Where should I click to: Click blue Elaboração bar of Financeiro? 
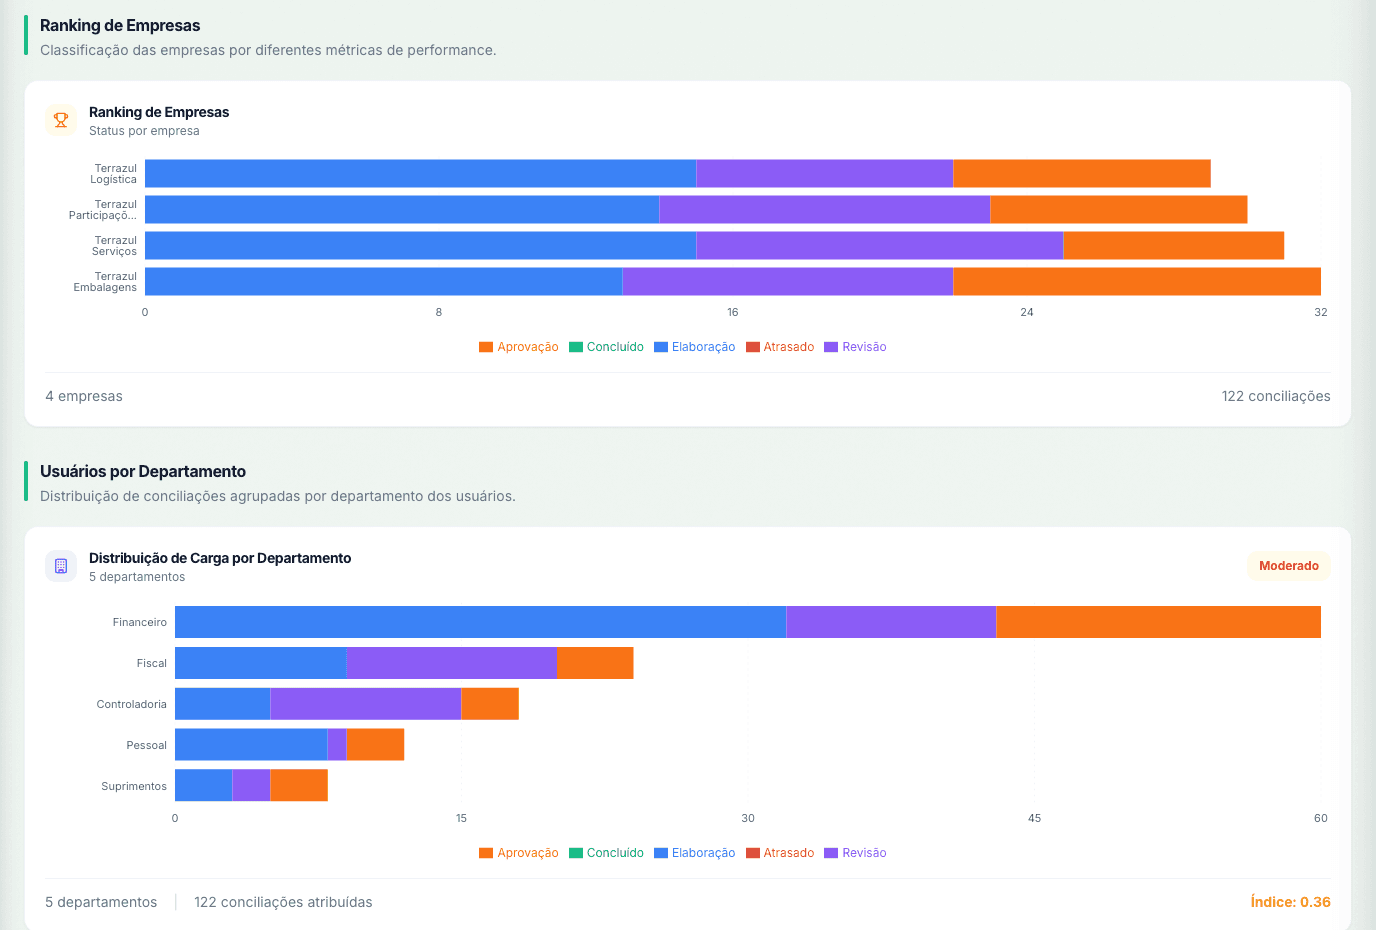coord(480,622)
